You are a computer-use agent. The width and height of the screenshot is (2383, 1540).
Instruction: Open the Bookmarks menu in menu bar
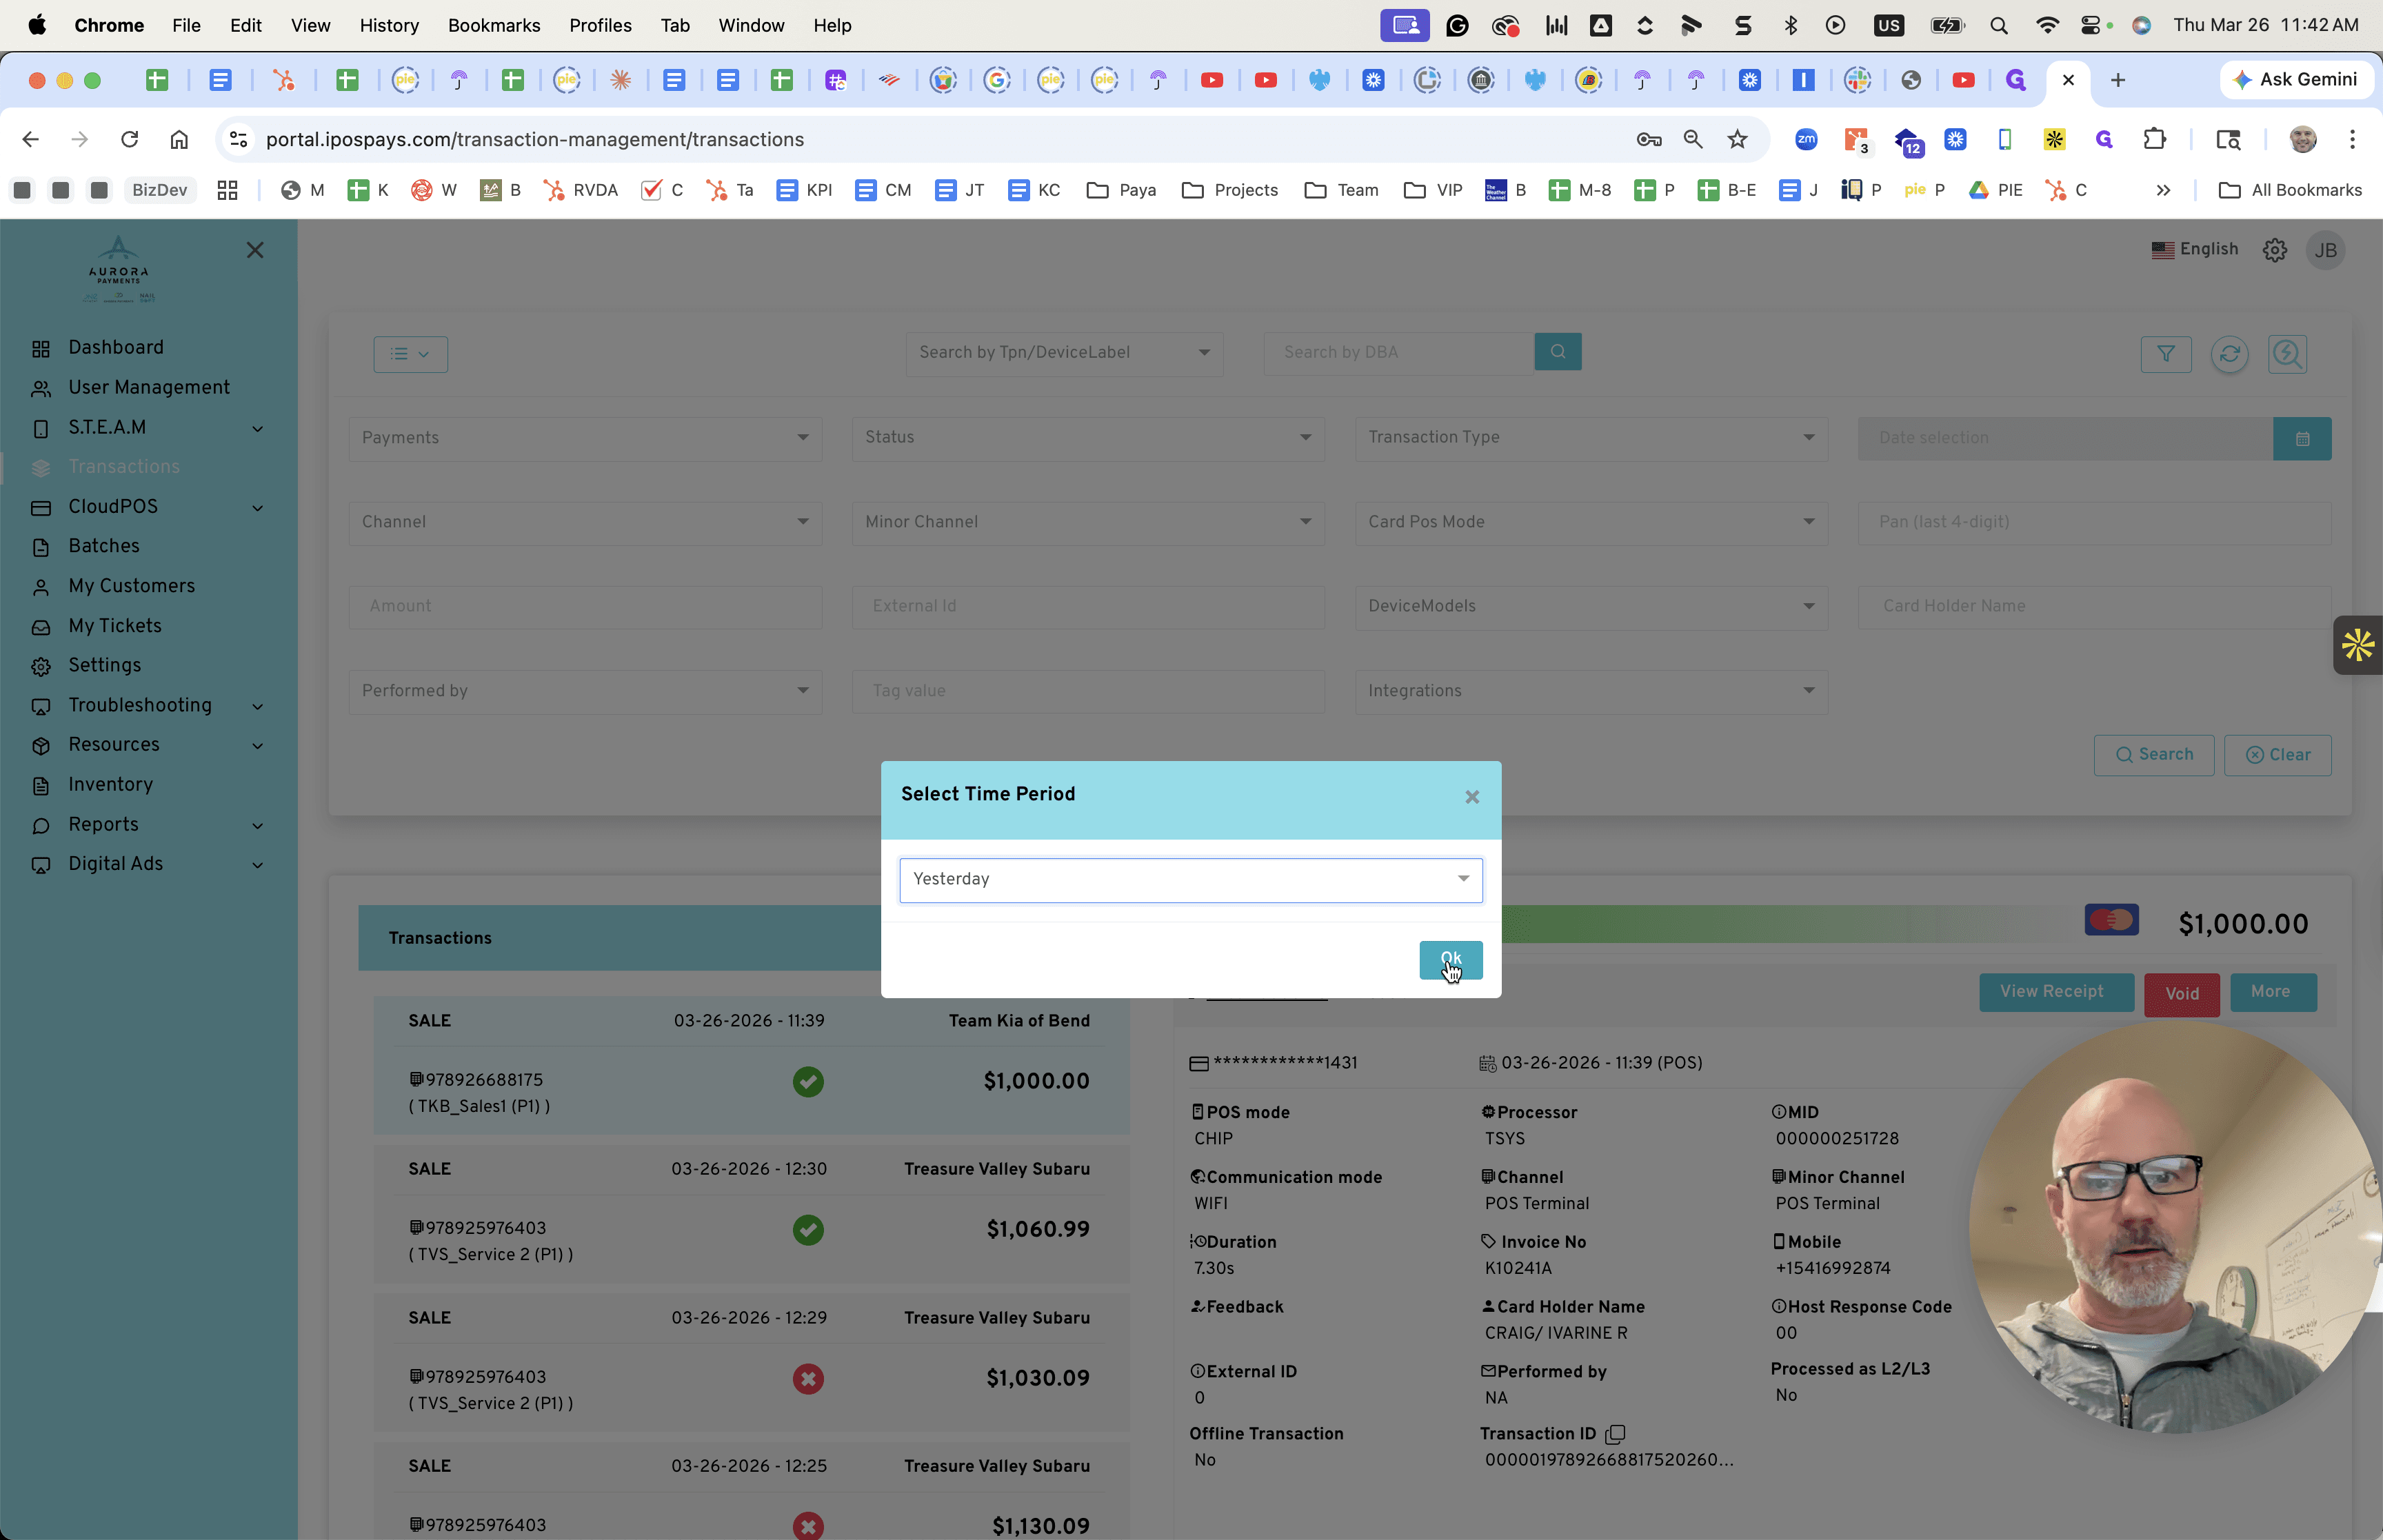(494, 25)
